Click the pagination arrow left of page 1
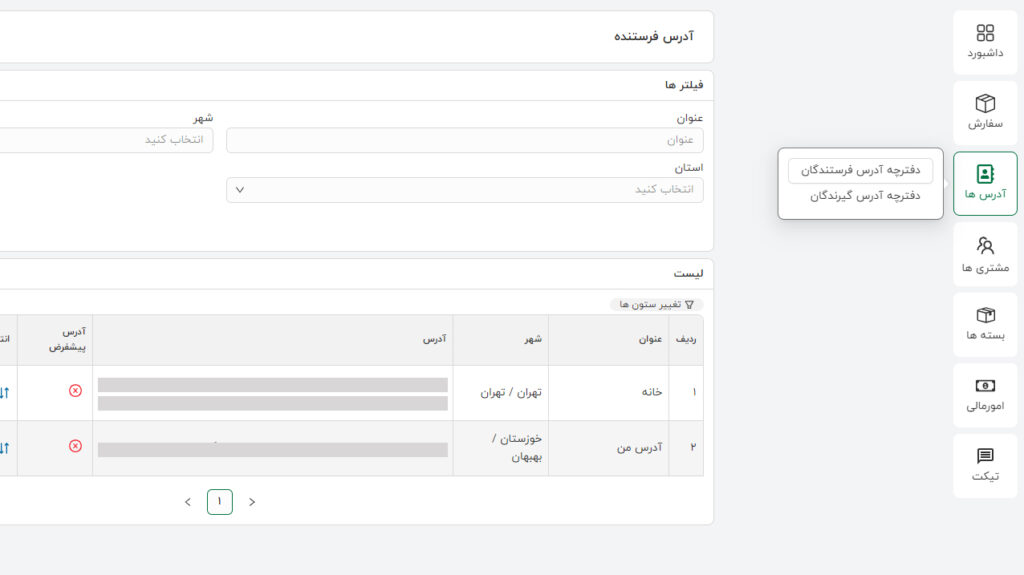 click(187, 502)
